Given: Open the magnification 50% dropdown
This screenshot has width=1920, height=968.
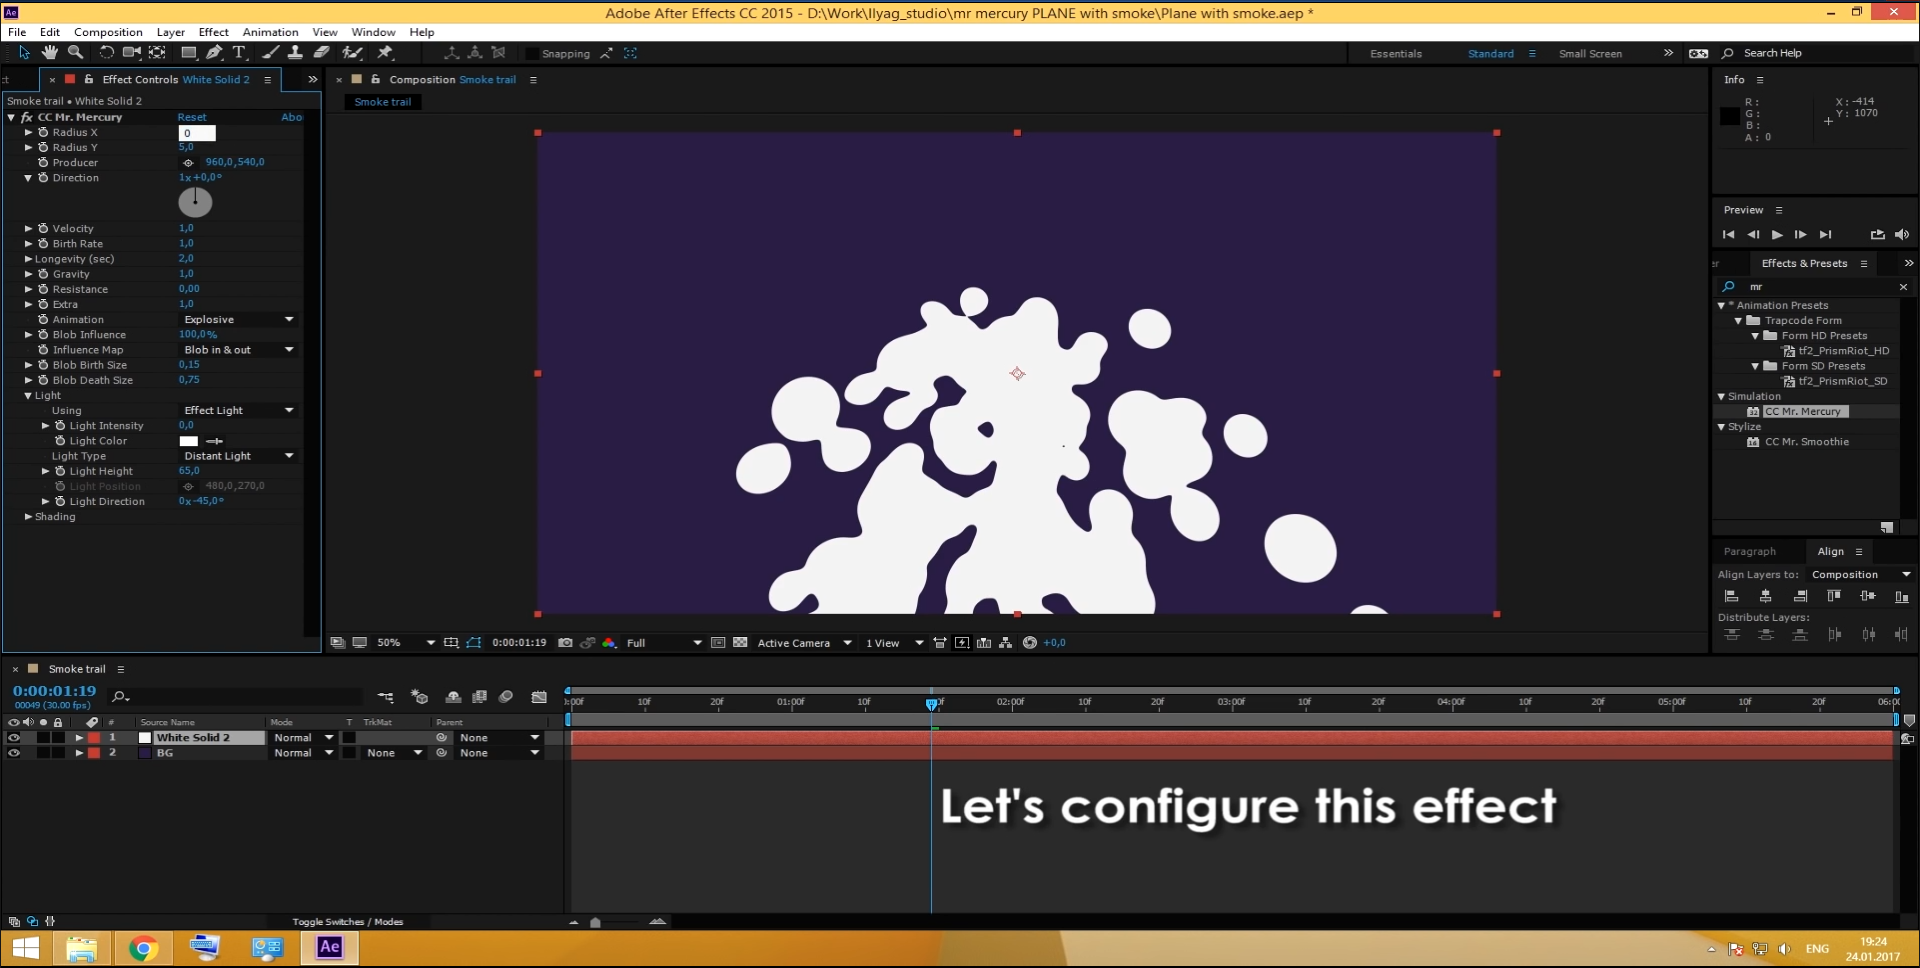Looking at the screenshot, I should click(405, 643).
